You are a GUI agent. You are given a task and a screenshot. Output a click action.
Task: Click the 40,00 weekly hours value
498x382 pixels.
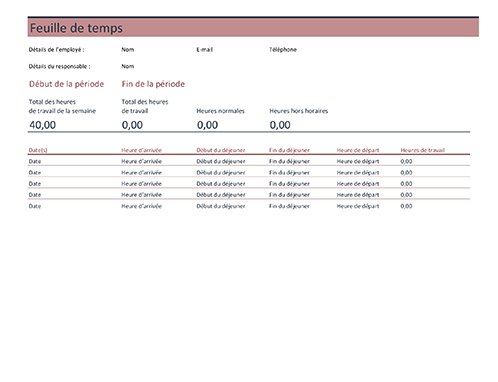[x=43, y=125]
